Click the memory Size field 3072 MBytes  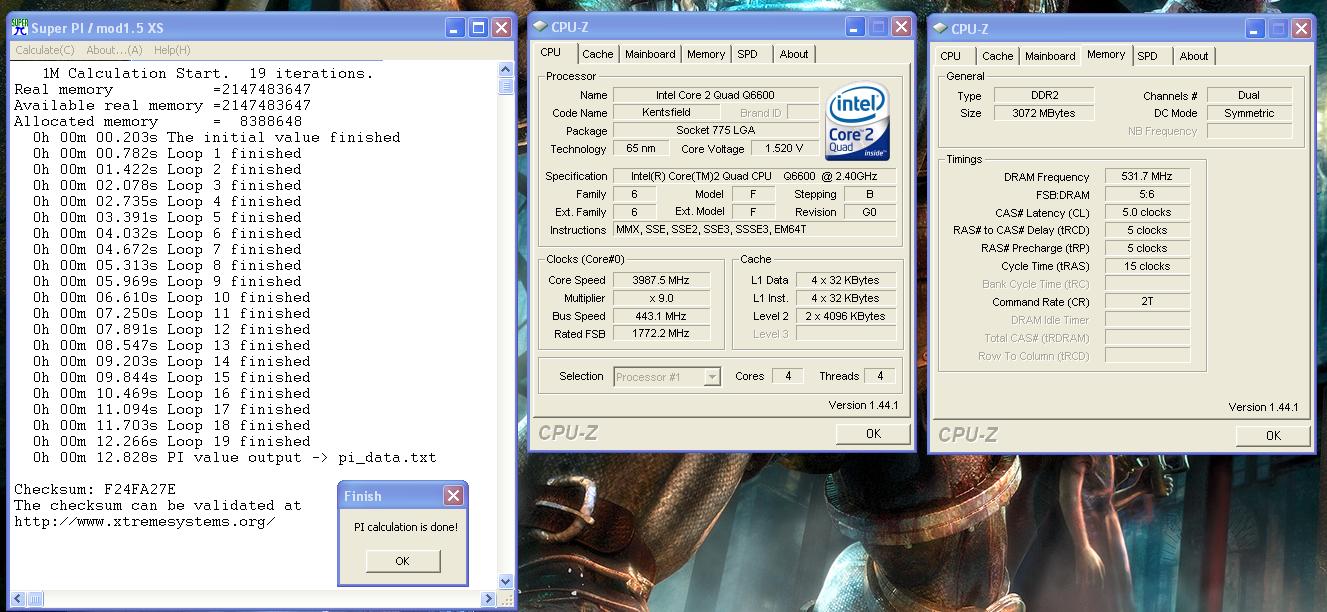click(x=1045, y=114)
